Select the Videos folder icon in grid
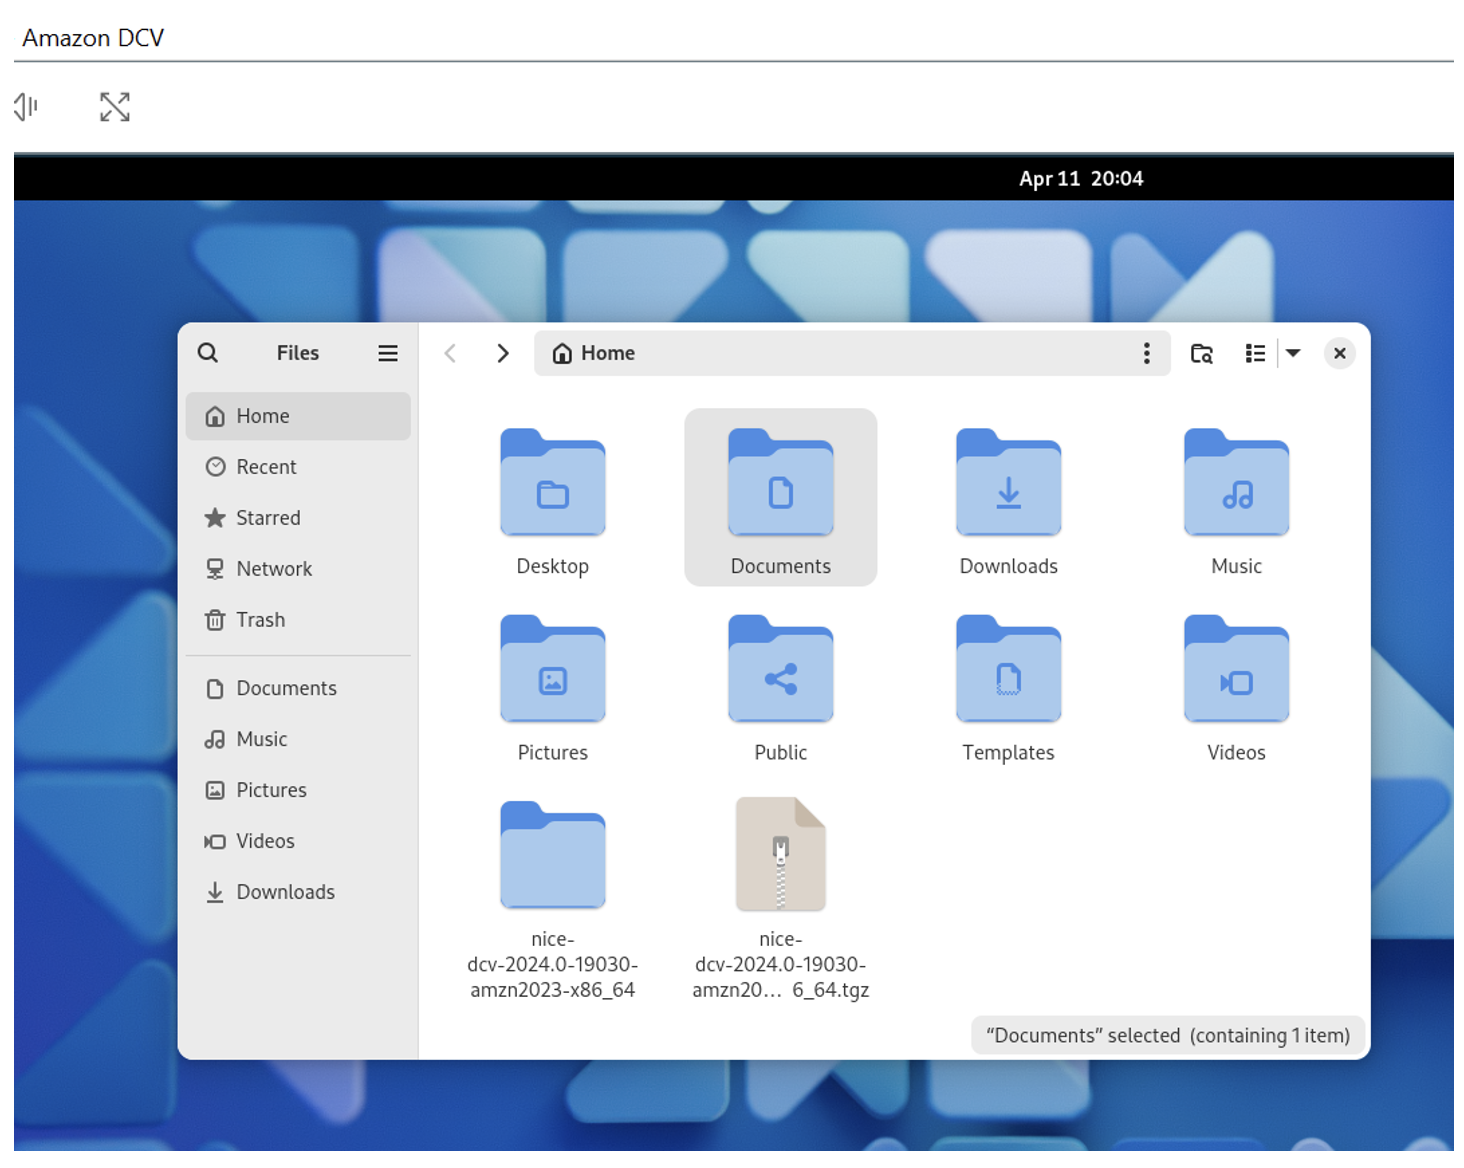The image size is (1464, 1168). pyautogui.click(x=1237, y=669)
